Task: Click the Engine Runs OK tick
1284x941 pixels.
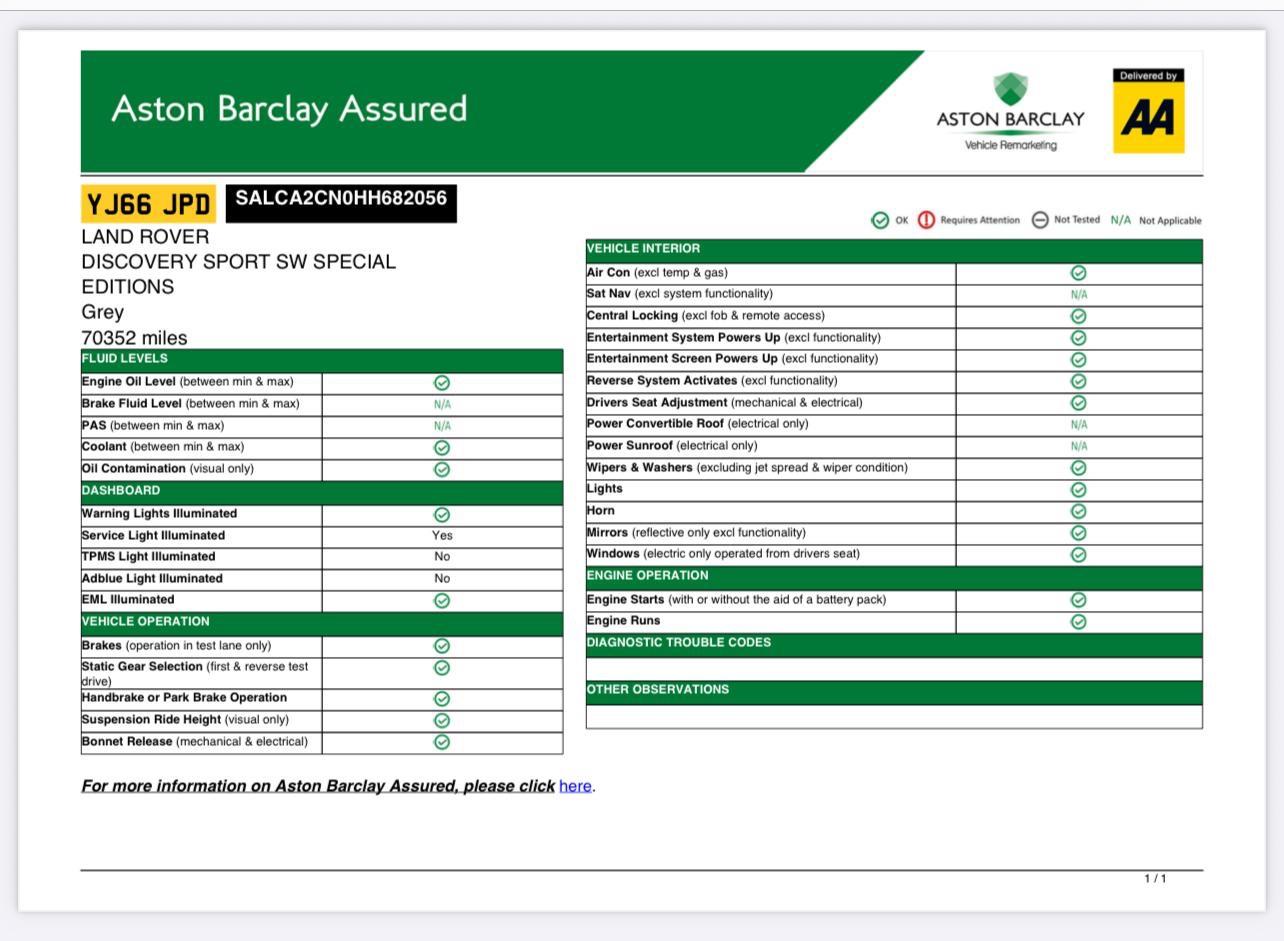Action: click(1079, 622)
